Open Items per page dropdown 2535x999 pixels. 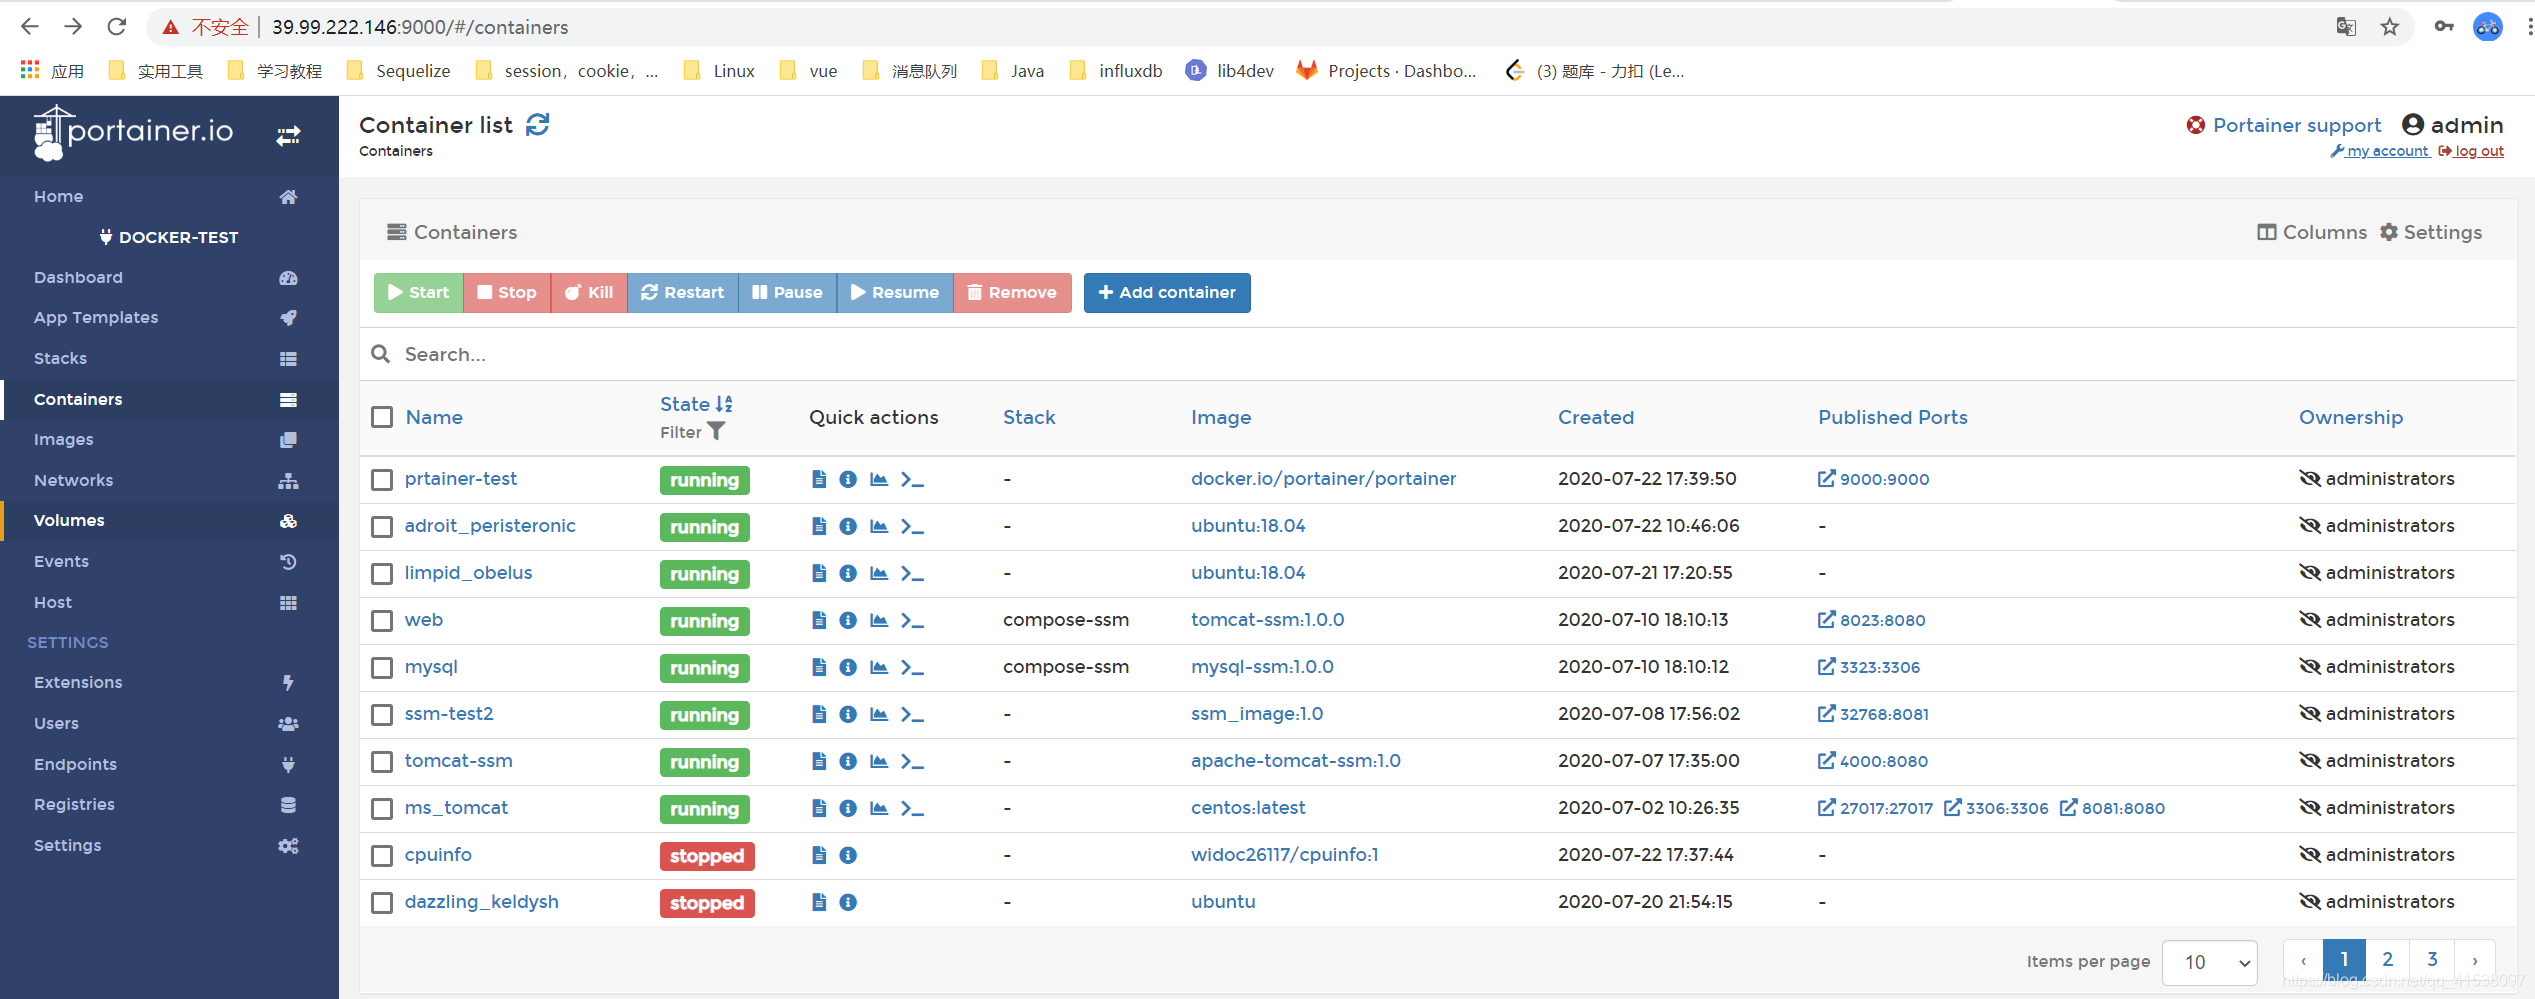[x=2210, y=962]
